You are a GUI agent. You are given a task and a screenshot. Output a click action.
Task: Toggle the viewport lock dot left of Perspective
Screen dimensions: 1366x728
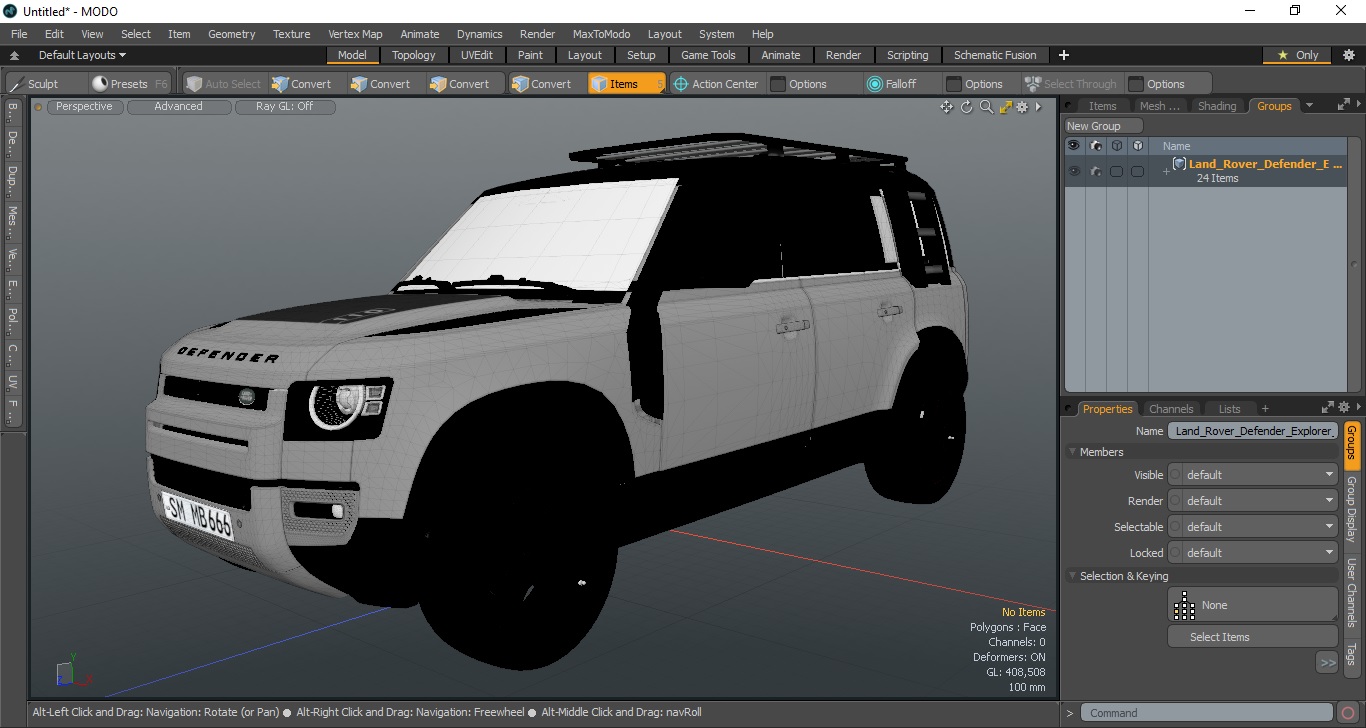[39, 107]
